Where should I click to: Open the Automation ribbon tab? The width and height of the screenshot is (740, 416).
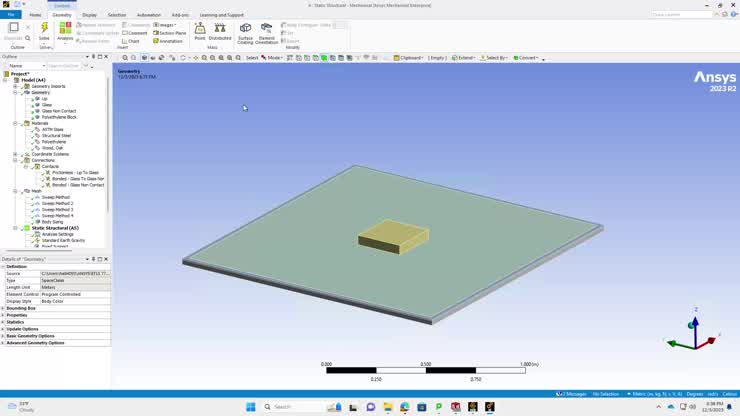[x=148, y=15]
